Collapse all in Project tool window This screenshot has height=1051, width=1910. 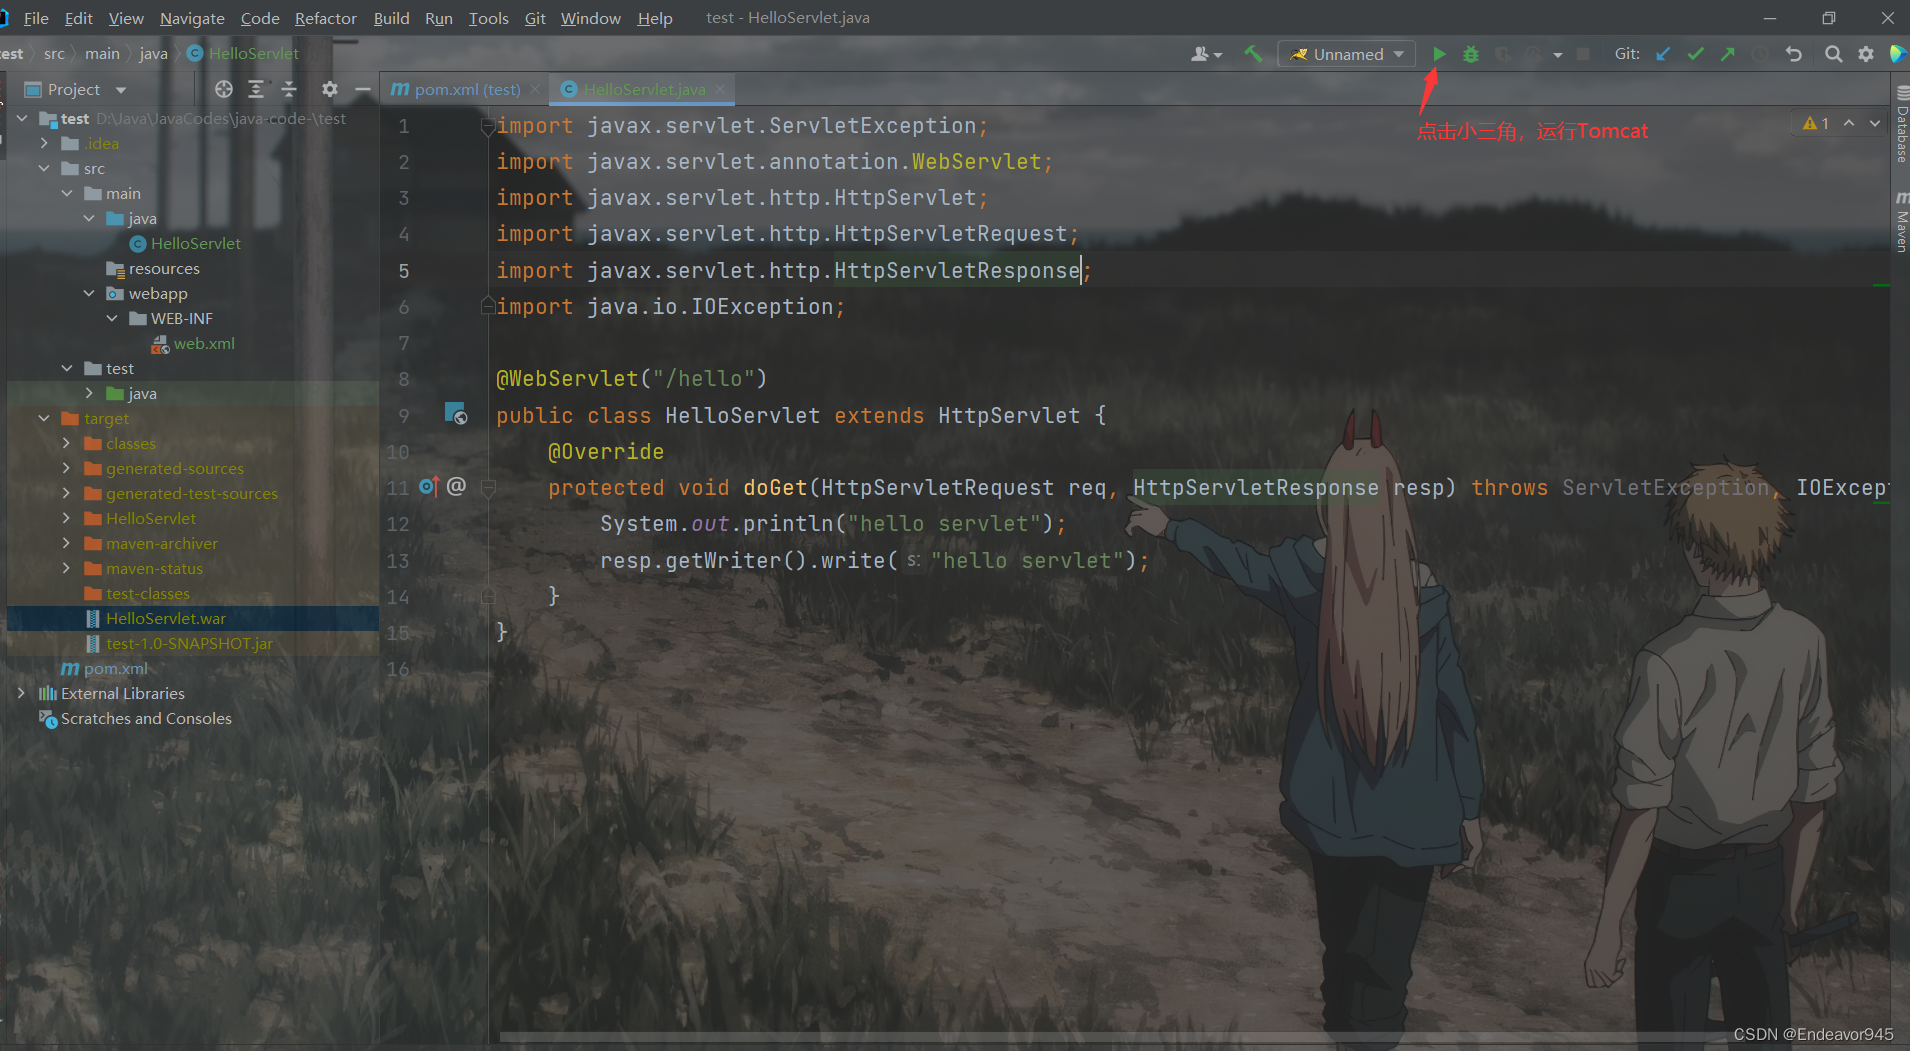289,89
